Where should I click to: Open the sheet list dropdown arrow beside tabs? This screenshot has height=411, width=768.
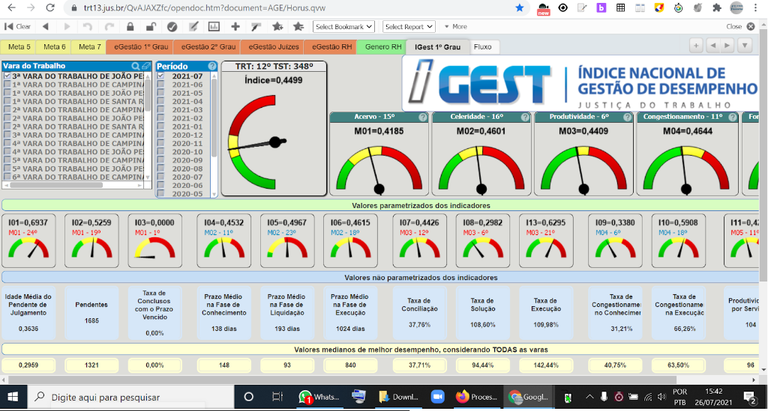coord(744,46)
